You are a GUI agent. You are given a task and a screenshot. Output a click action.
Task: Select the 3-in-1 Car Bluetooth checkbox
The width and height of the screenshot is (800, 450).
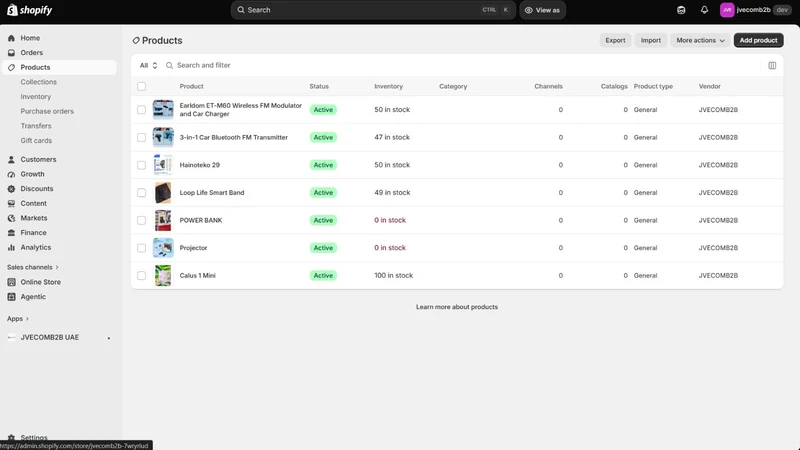141,137
